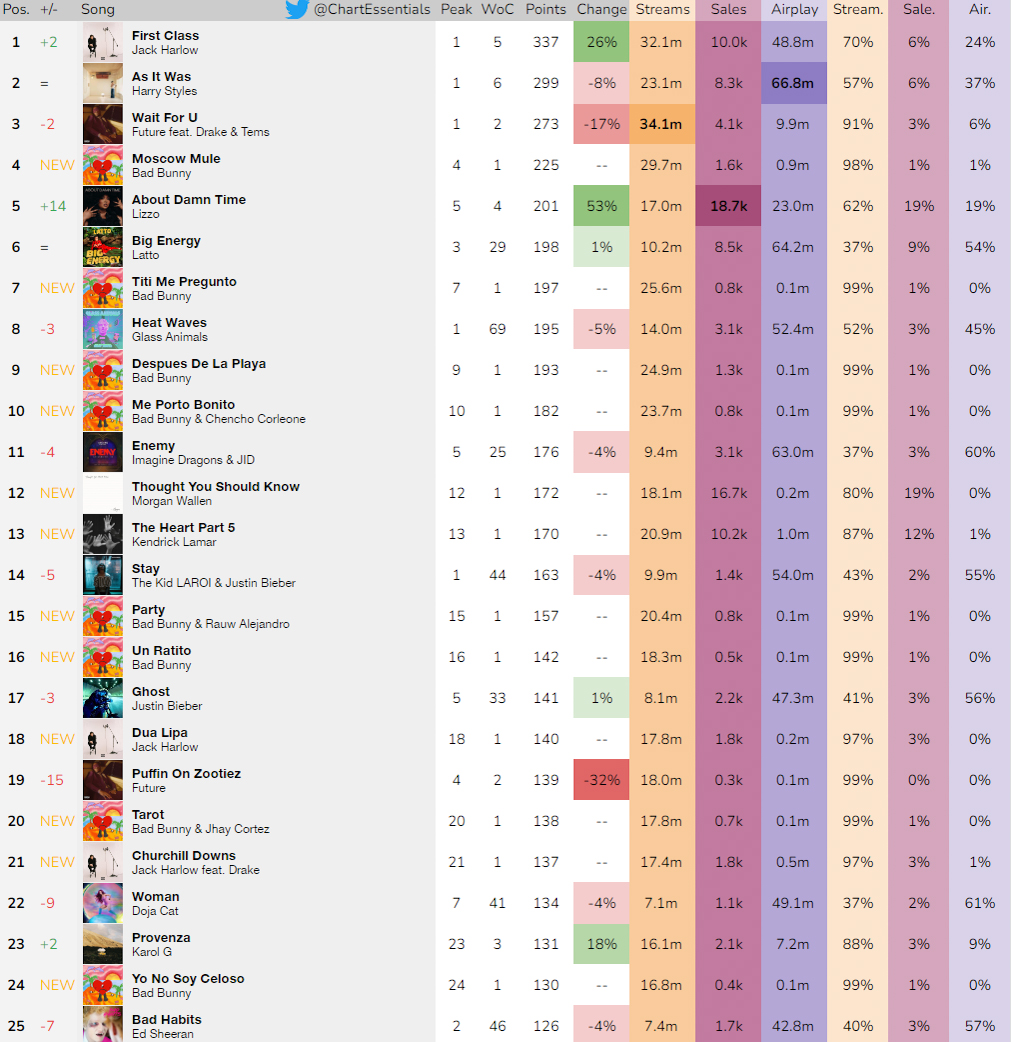Image resolution: width=1011 pixels, height=1042 pixels.
Task: Click the Bad Habits album art
Action: coord(103,1024)
